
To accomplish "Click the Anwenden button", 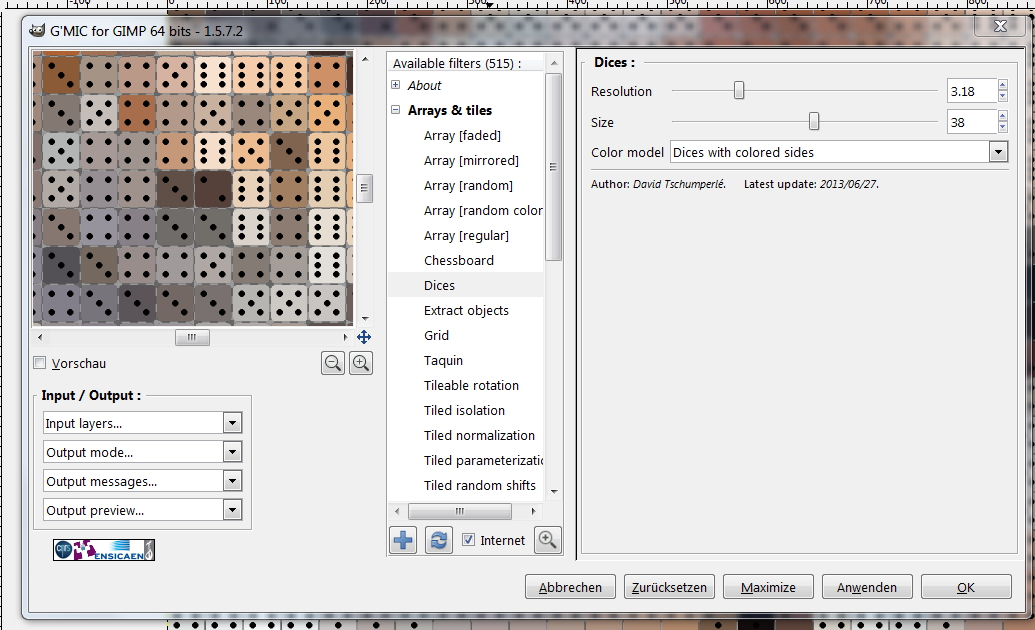I will tap(867, 587).
